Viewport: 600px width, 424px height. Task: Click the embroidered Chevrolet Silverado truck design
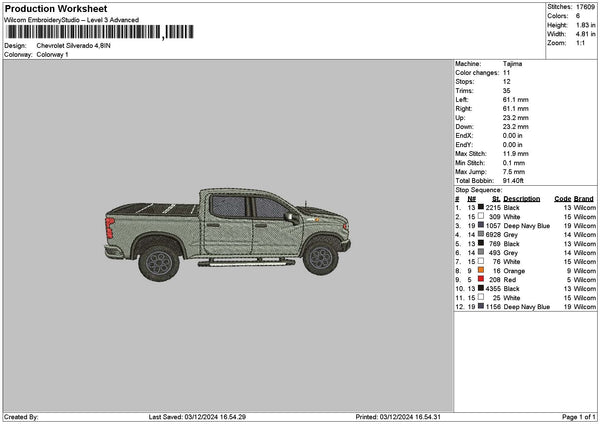(227, 231)
